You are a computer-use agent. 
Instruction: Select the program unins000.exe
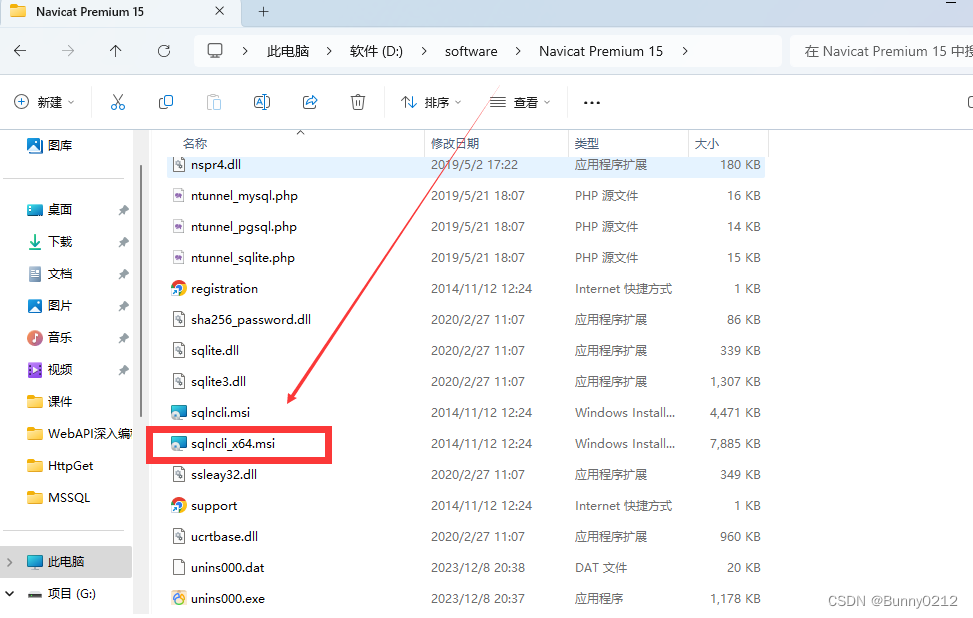click(465, 599)
